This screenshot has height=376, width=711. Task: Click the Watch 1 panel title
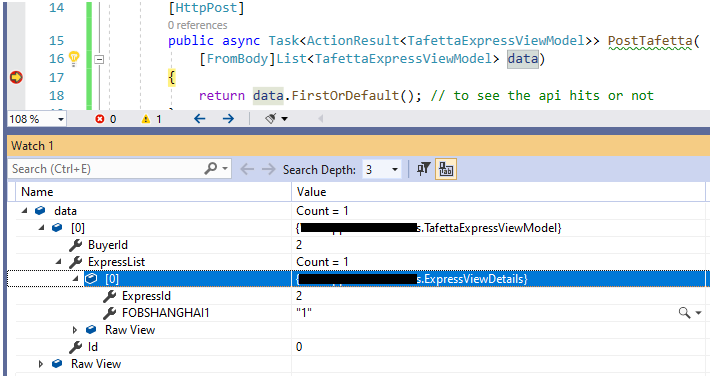click(x=32, y=146)
